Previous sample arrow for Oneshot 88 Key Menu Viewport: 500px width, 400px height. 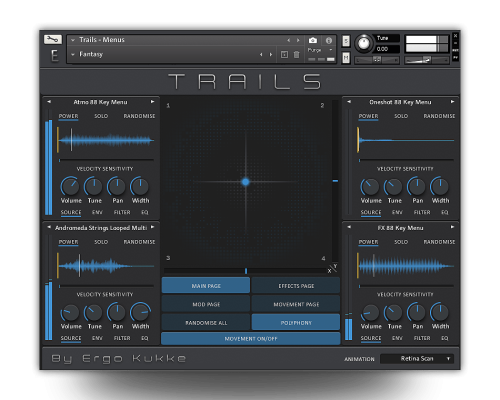click(349, 102)
